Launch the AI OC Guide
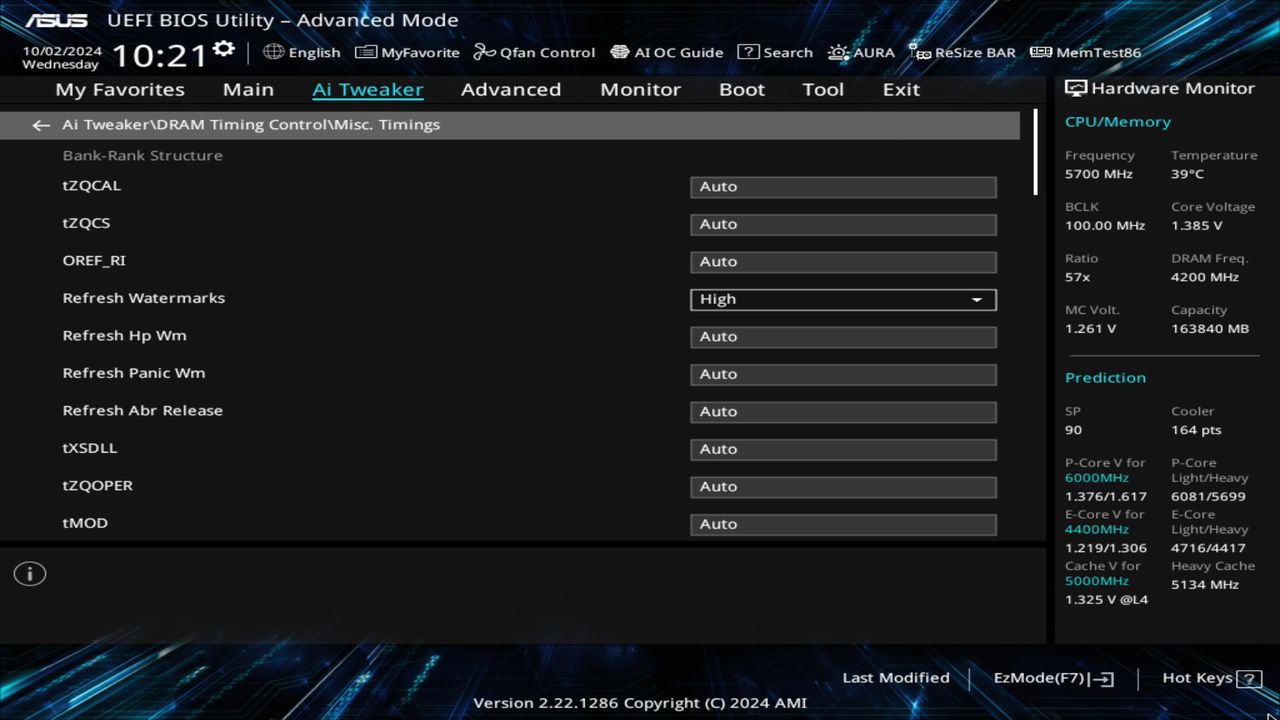 [x=667, y=52]
